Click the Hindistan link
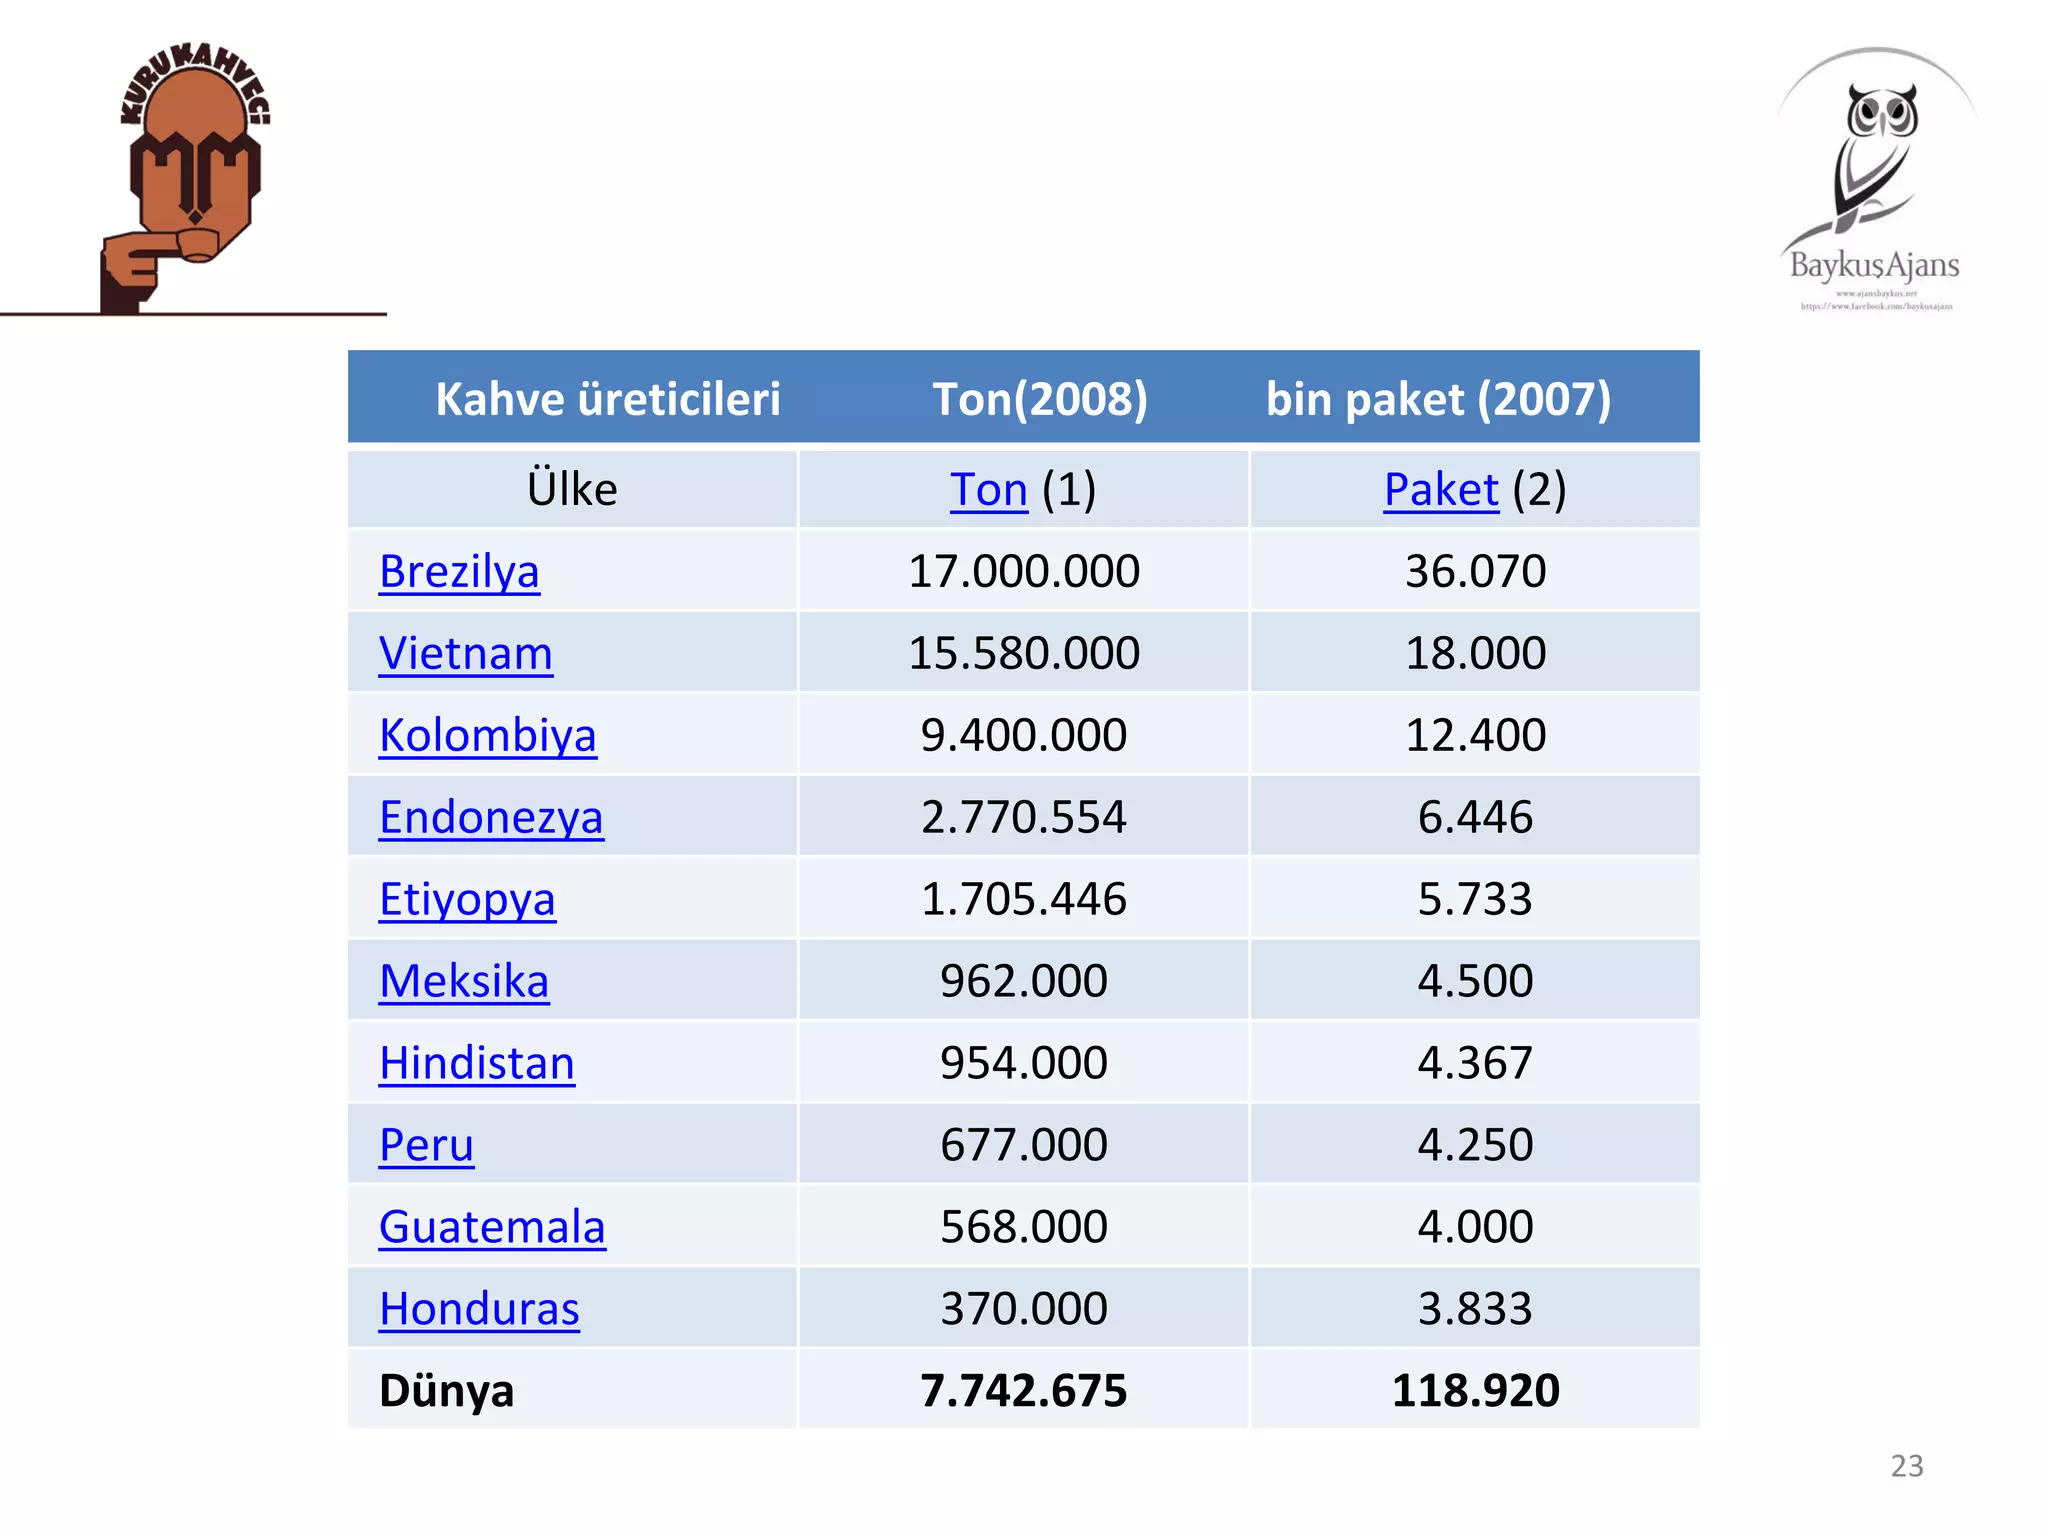The image size is (2048, 1536). pos(477,1063)
